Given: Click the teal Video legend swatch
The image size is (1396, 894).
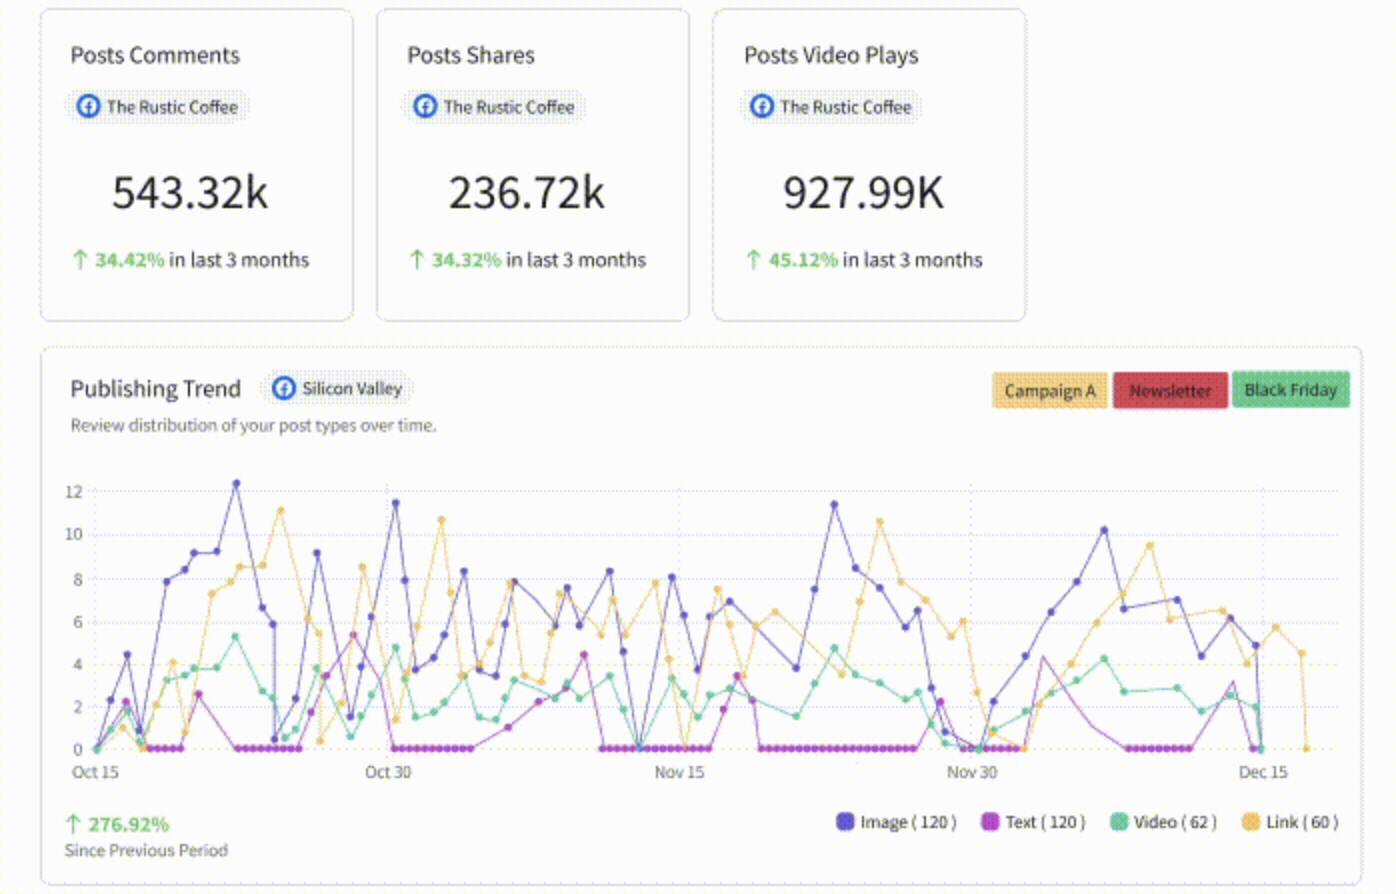Looking at the screenshot, I should coord(1119,822).
